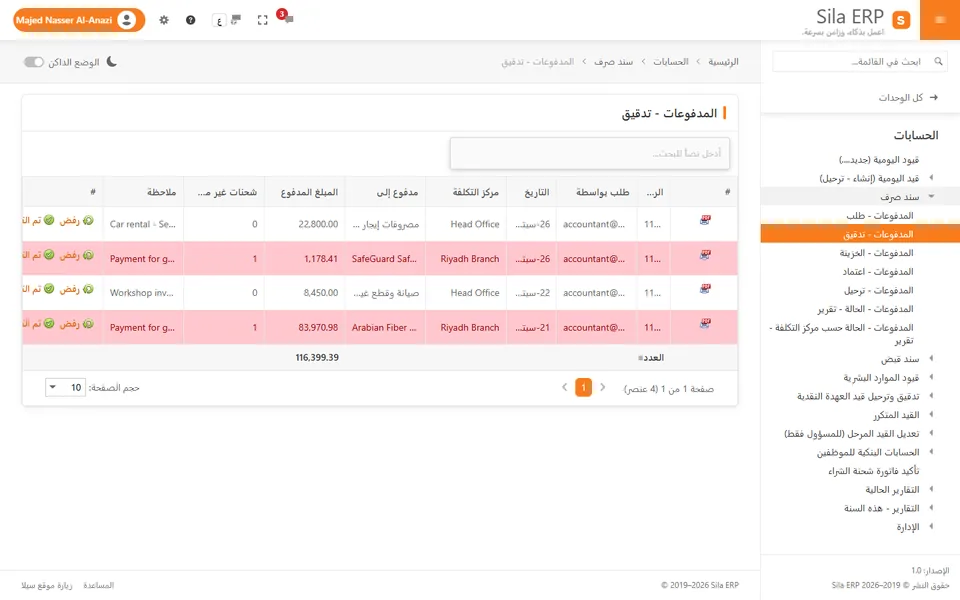Expand تدقيق وترحيل قيد العهدة النقدية section
Image resolution: width=960 pixels, height=600 pixels.
931,396
